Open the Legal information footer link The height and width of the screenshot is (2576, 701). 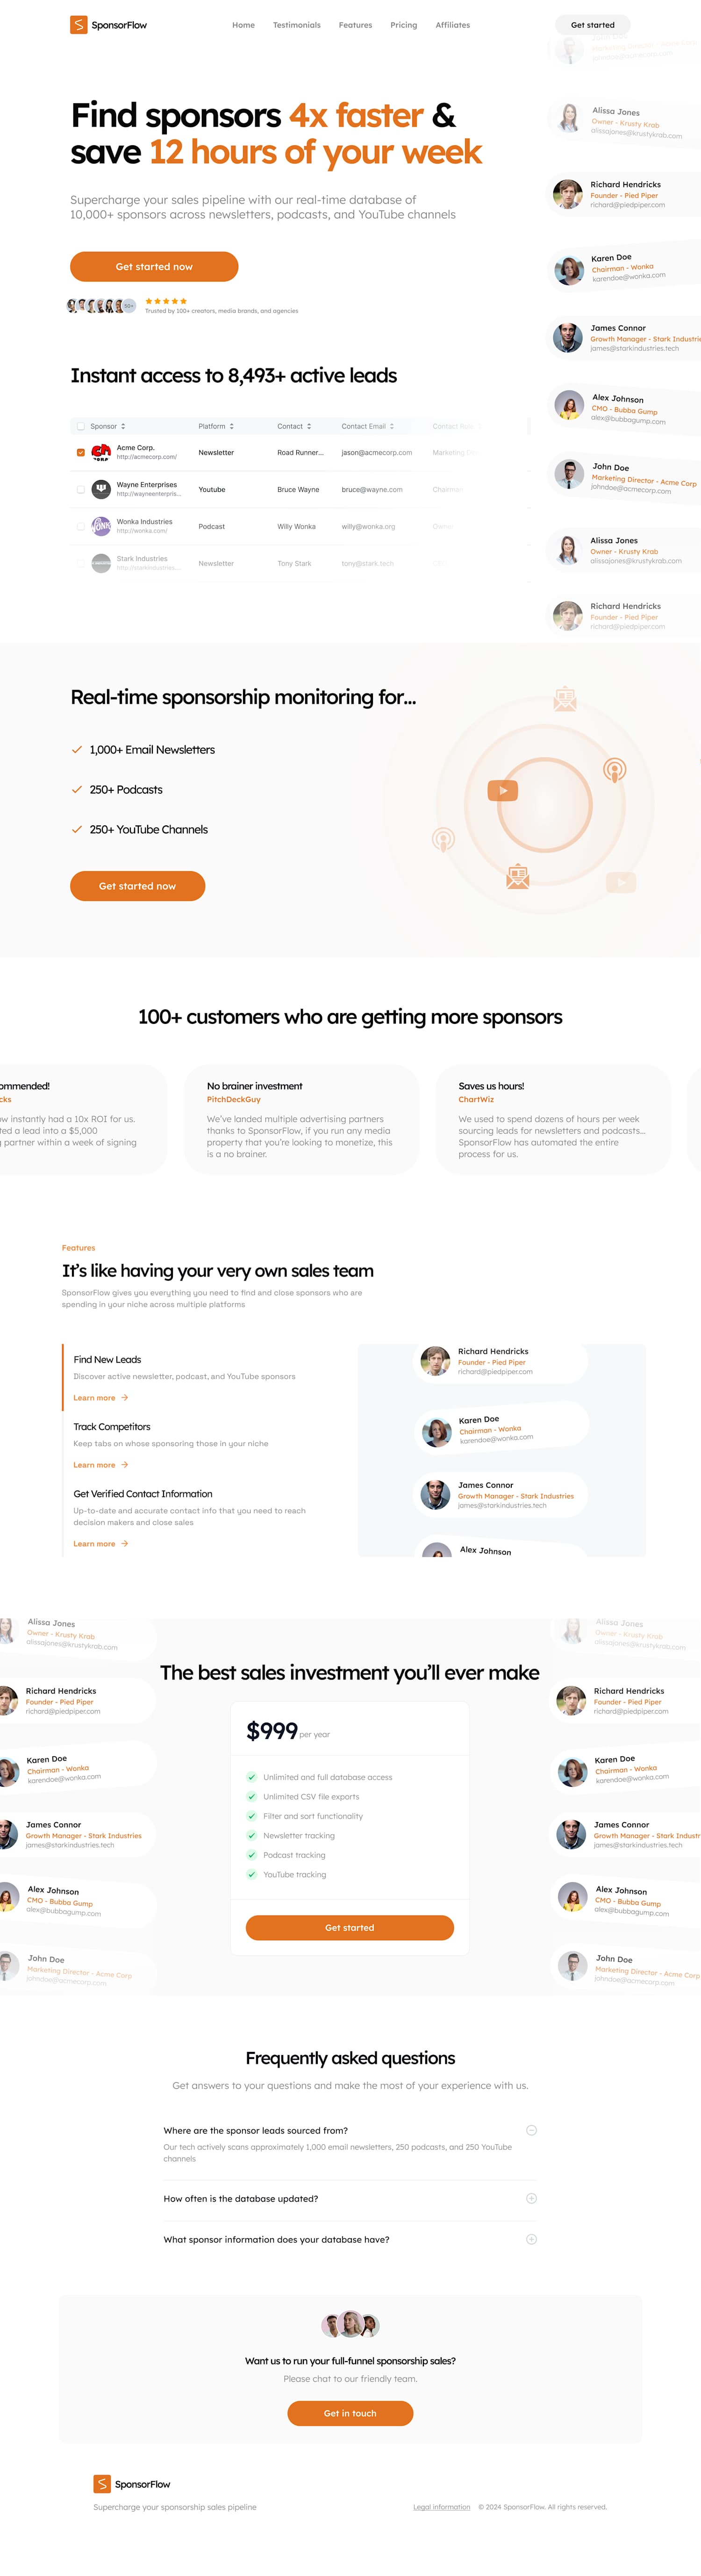(442, 2507)
